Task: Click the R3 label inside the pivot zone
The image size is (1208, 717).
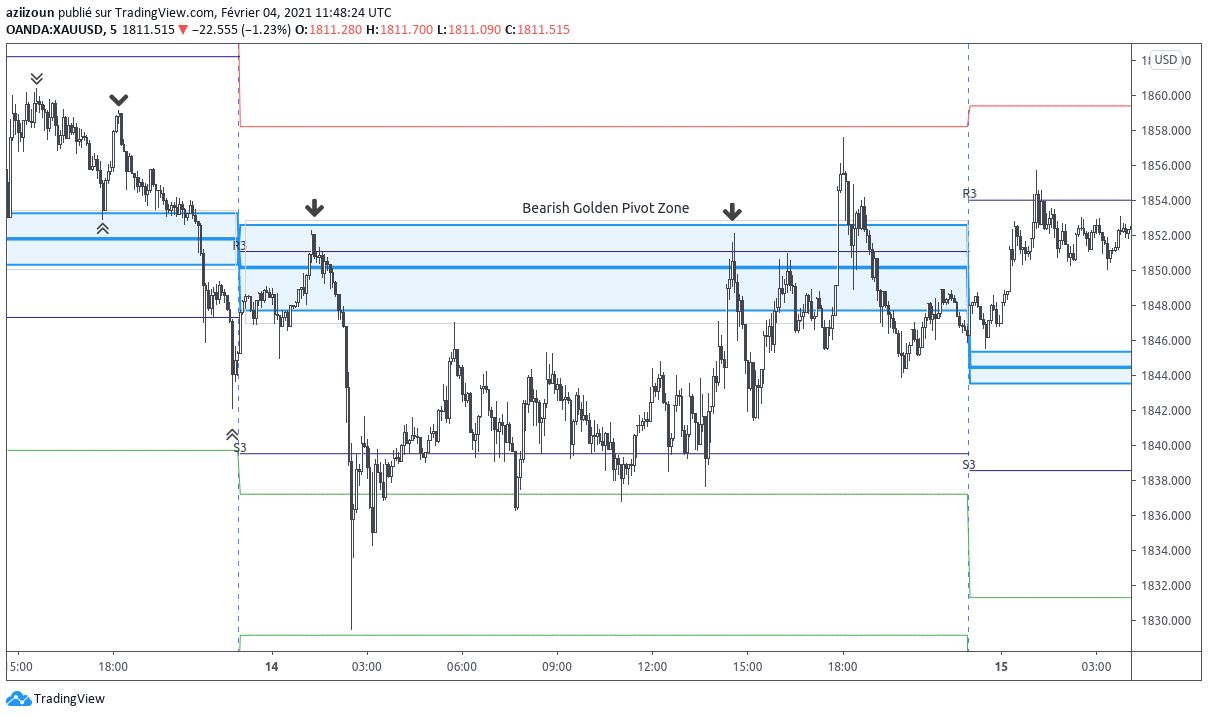Action: coord(240,245)
